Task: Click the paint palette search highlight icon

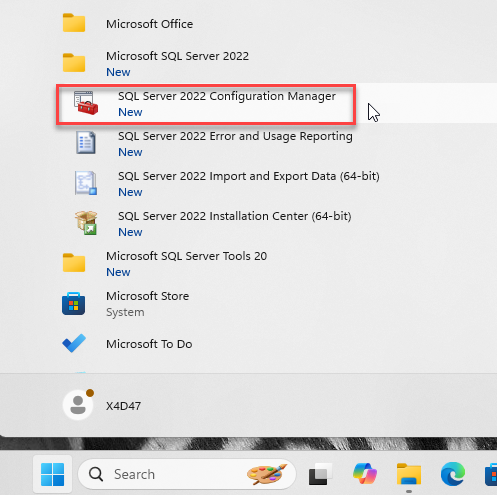Action: tap(267, 474)
